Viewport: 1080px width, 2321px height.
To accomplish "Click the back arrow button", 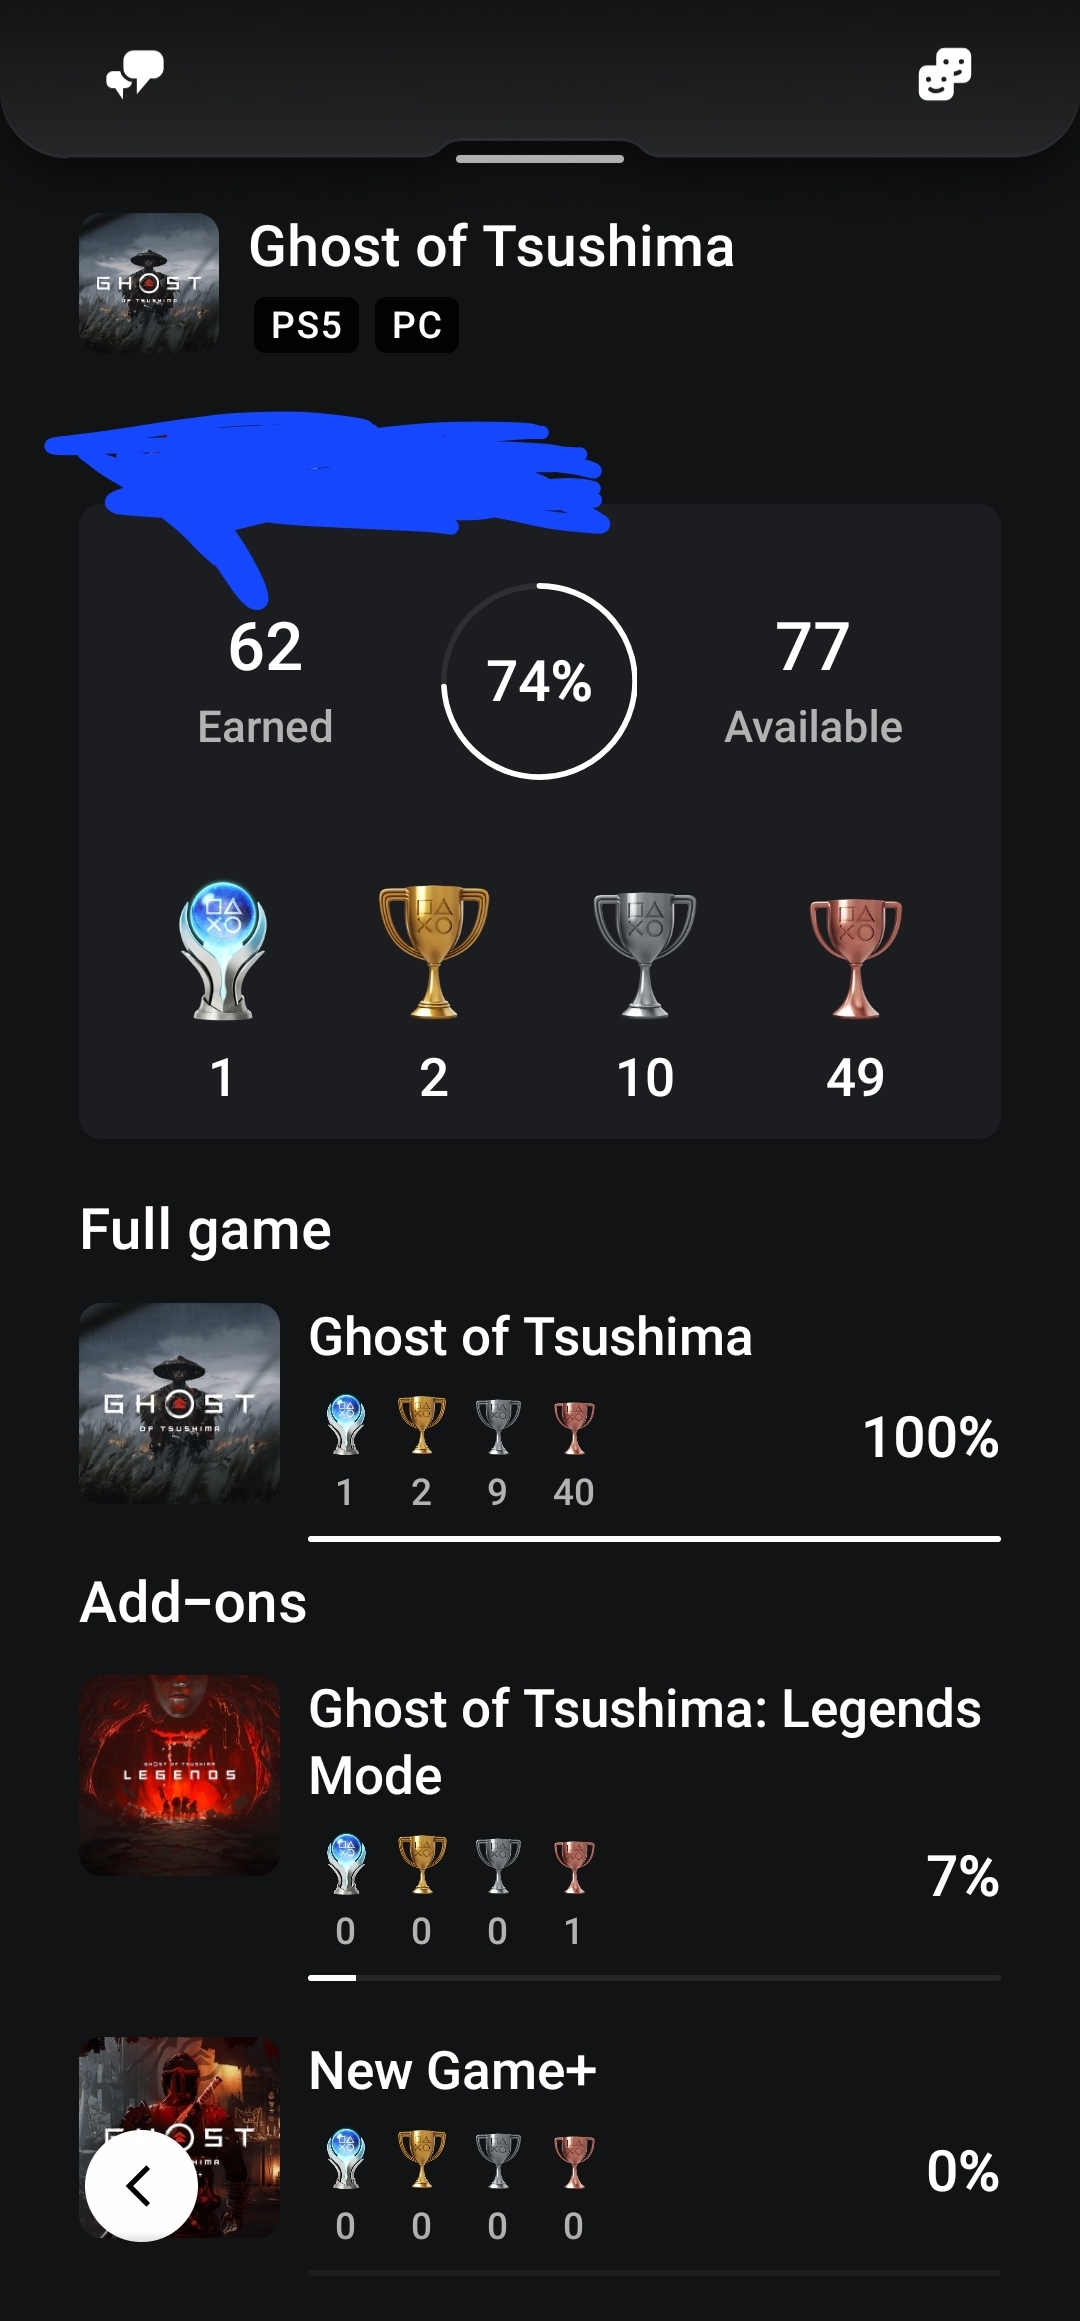I will (x=141, y=2185).
